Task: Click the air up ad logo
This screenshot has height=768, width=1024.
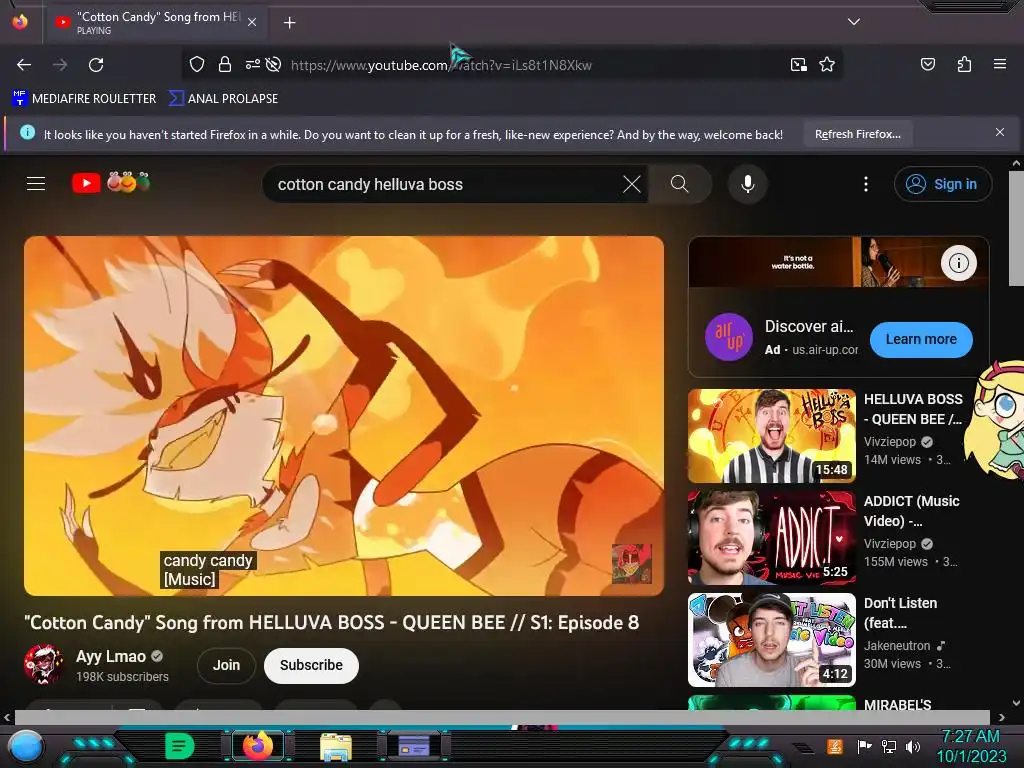Action: tap(729, 337)
